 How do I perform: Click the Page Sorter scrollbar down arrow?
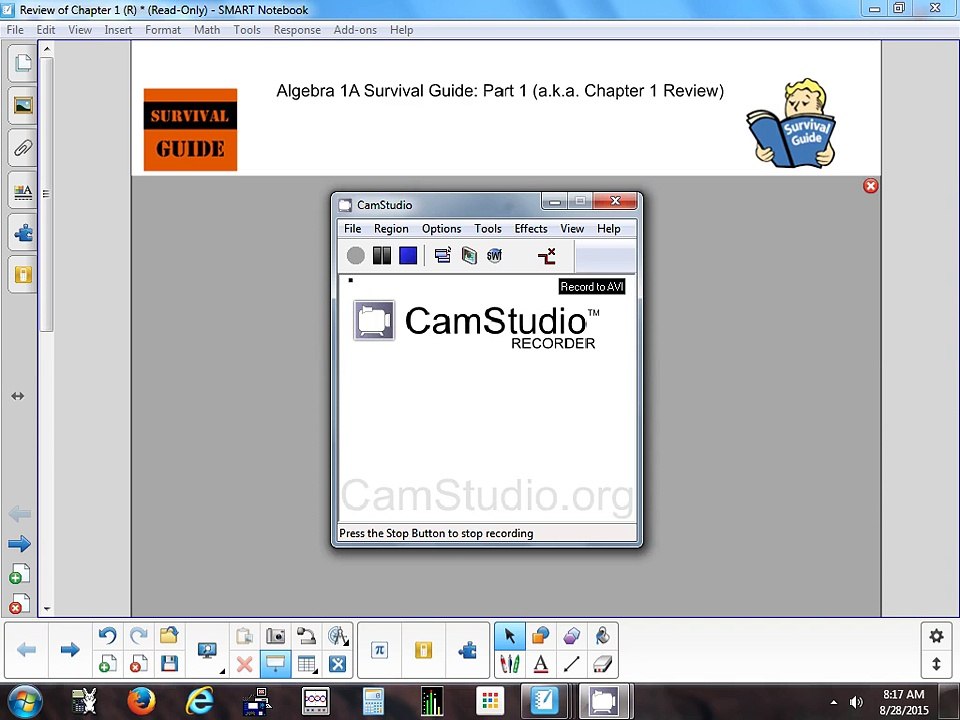click(47, 609)
